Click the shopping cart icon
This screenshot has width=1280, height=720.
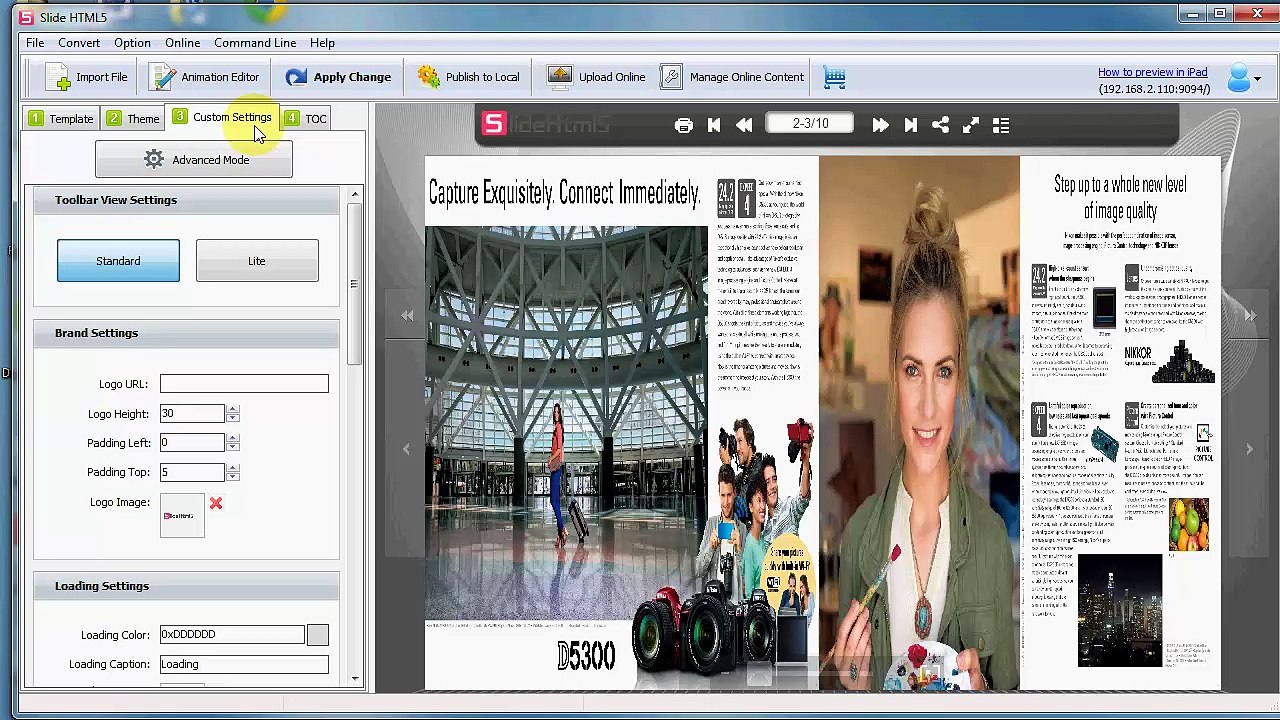[x=835, y=77]
